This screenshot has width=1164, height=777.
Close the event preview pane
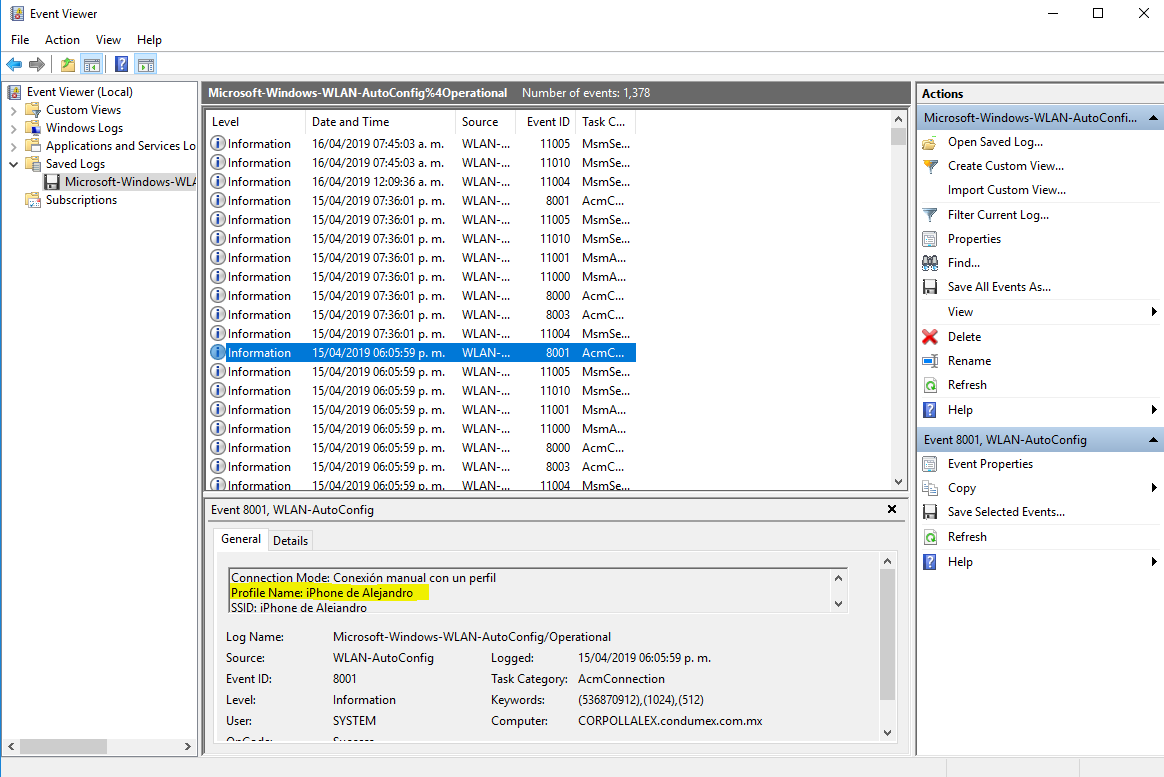click(892, 509)
